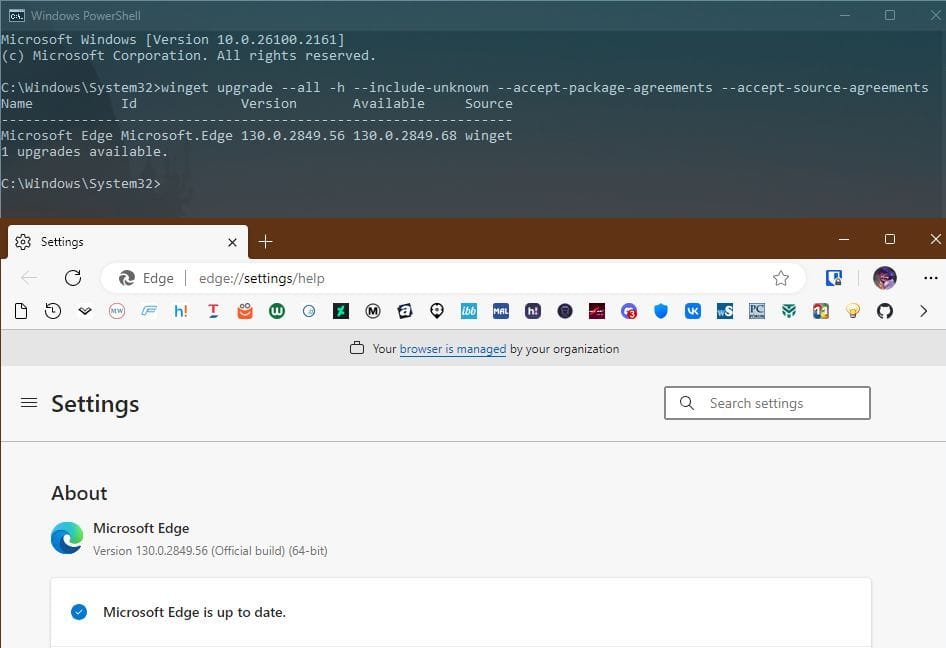This screenshot has height=648, width=946.
Task: Open the MW circle bookmark
Action: 117,311
